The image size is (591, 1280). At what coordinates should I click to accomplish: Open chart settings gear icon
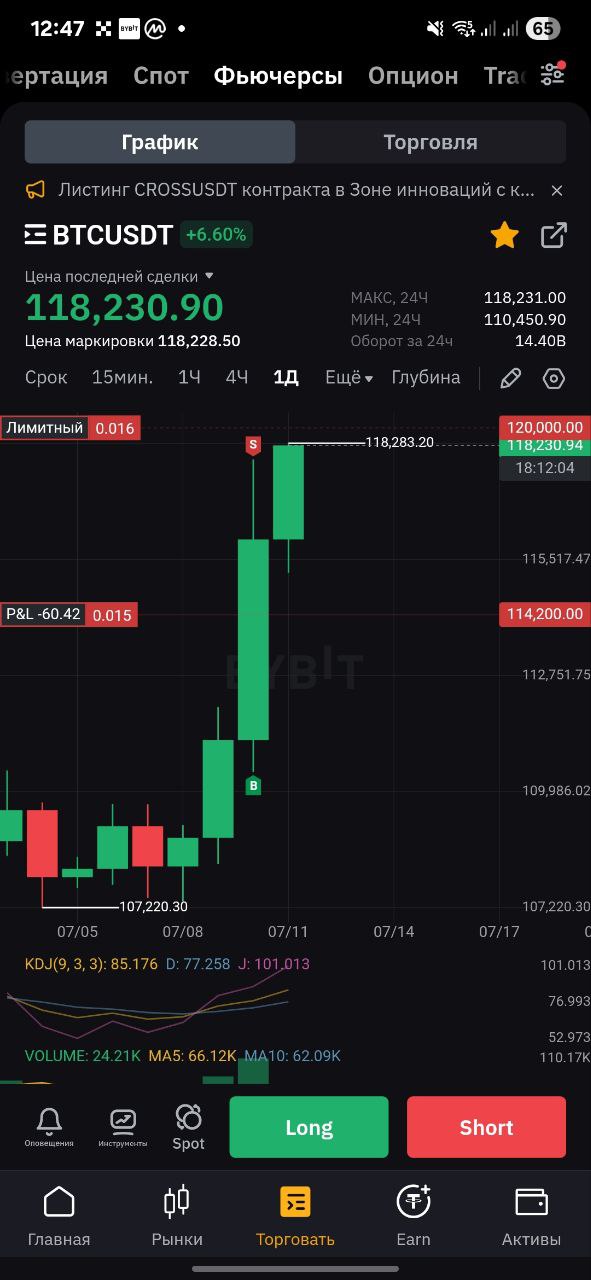pyautogui.click(x=552, y=378)
